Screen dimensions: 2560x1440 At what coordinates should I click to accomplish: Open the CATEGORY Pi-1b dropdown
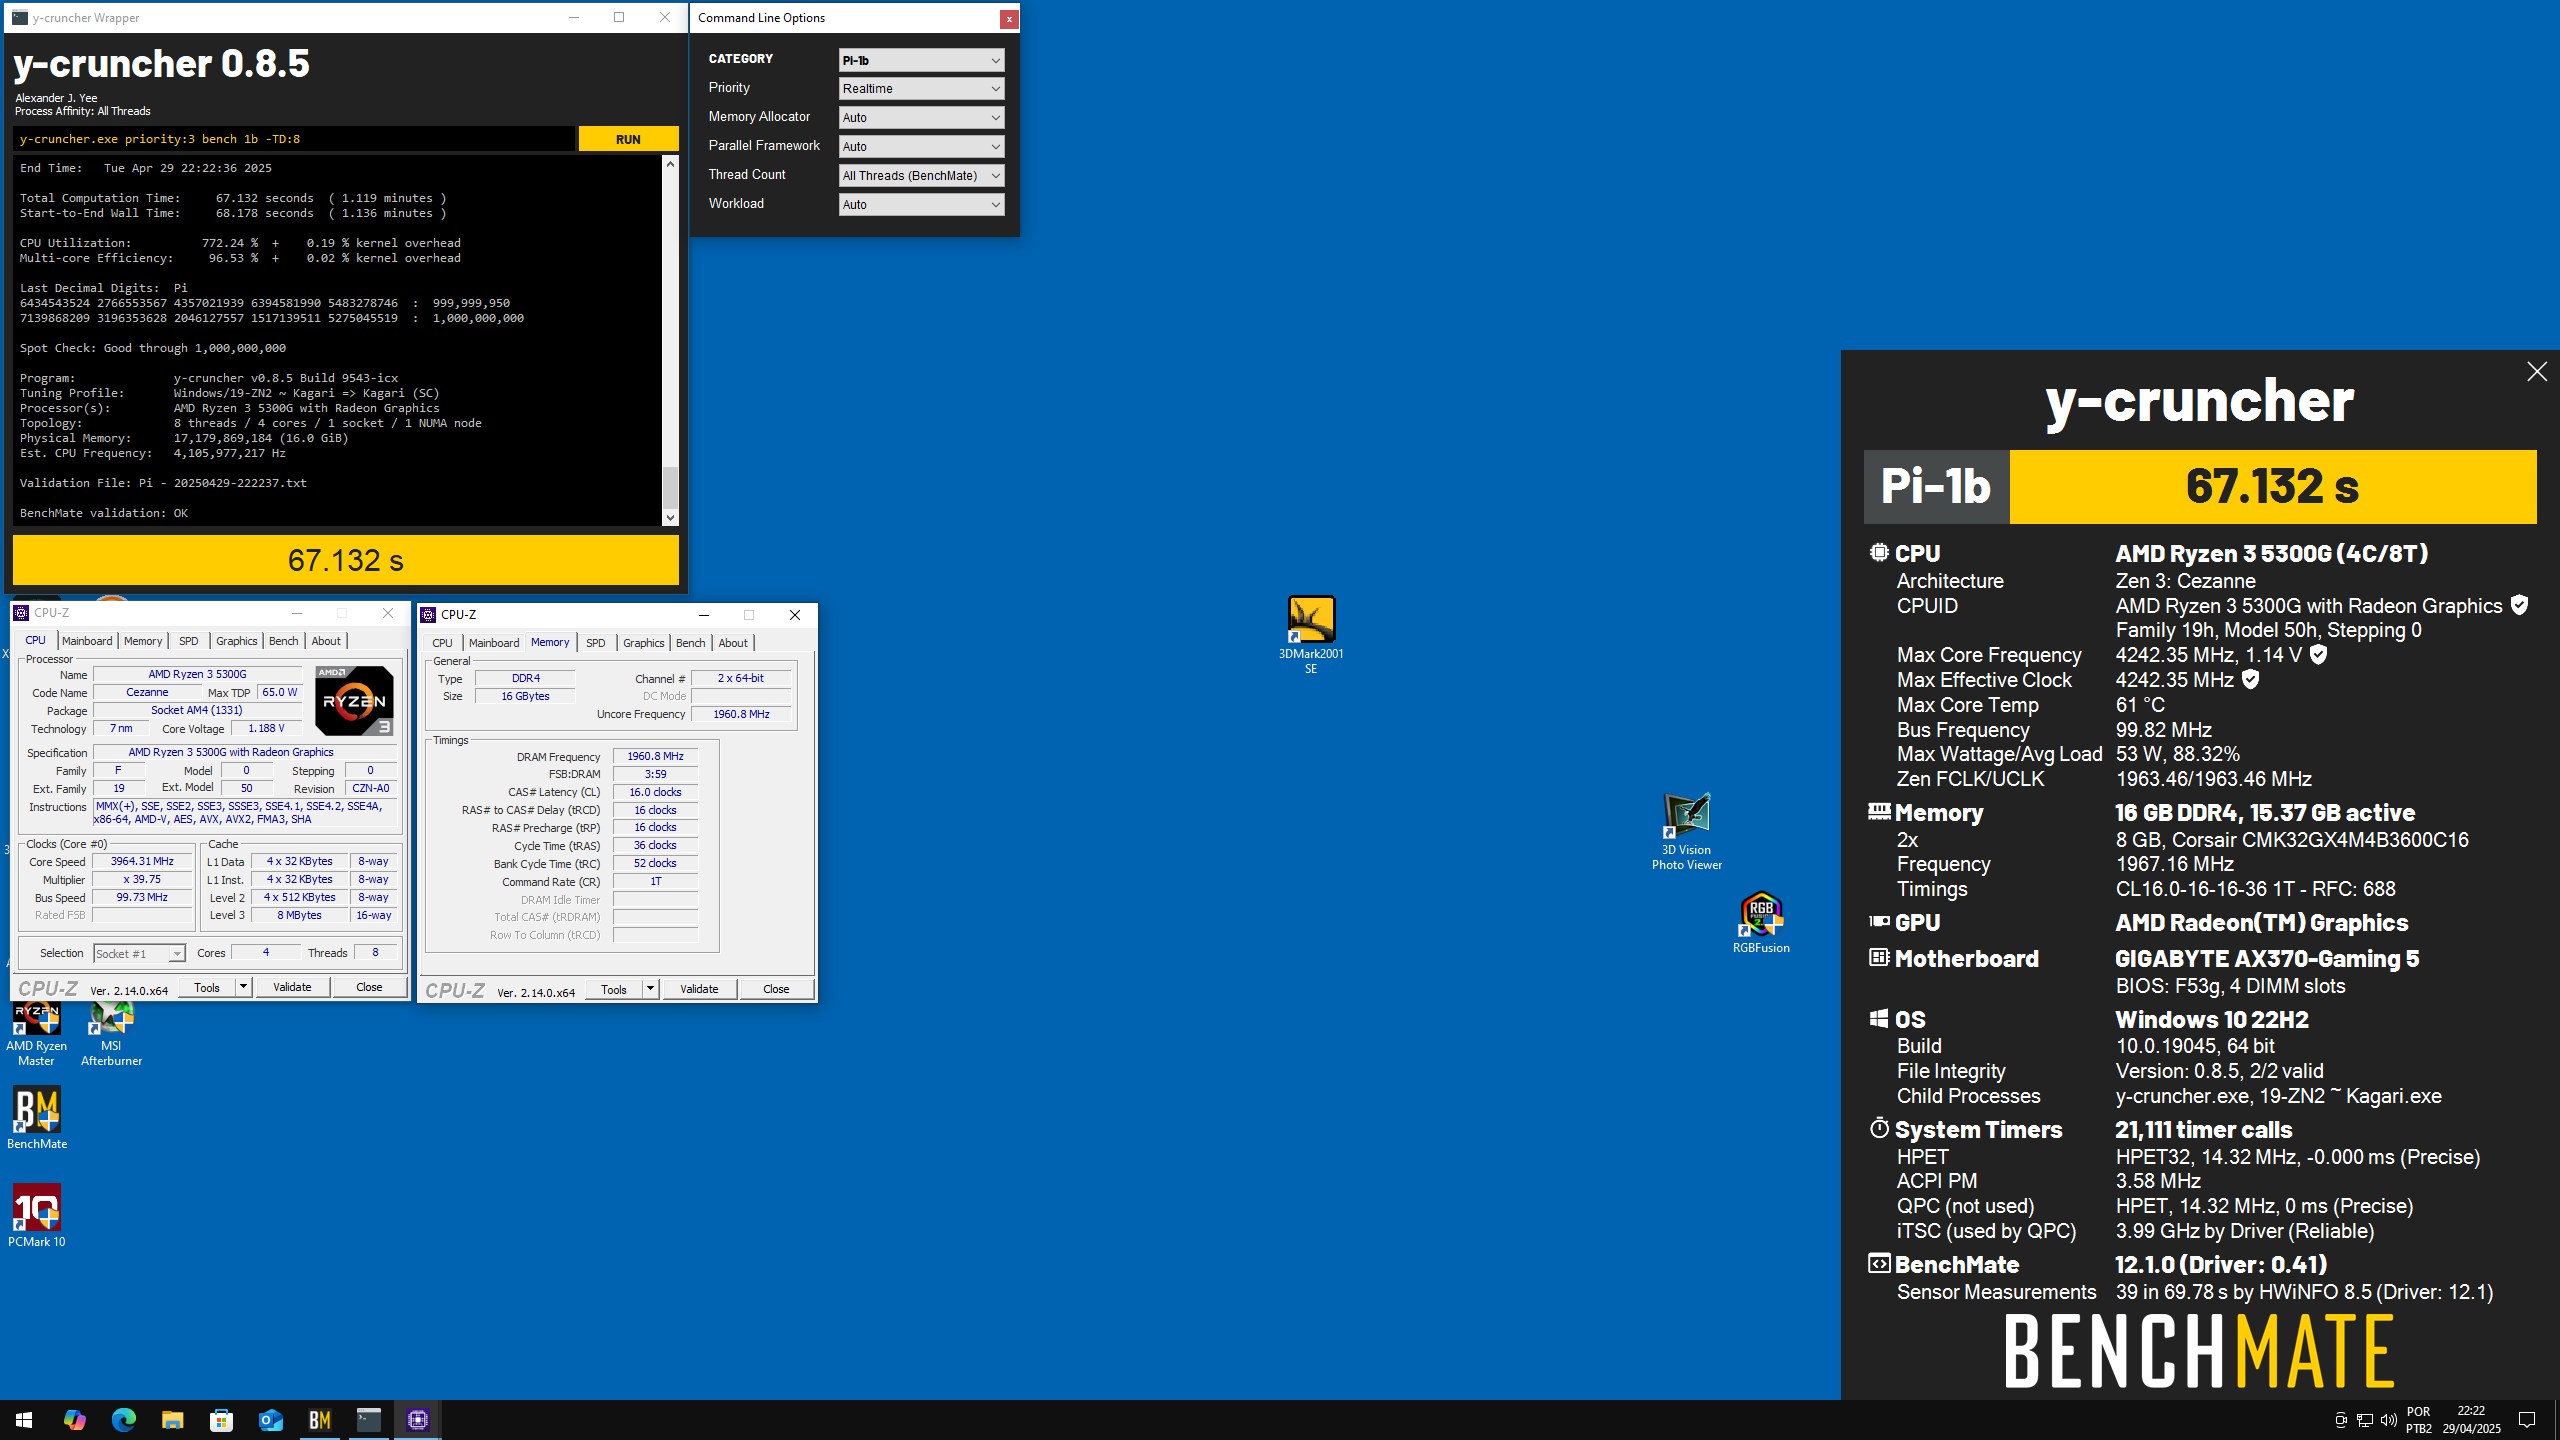[x=921, y=60]
